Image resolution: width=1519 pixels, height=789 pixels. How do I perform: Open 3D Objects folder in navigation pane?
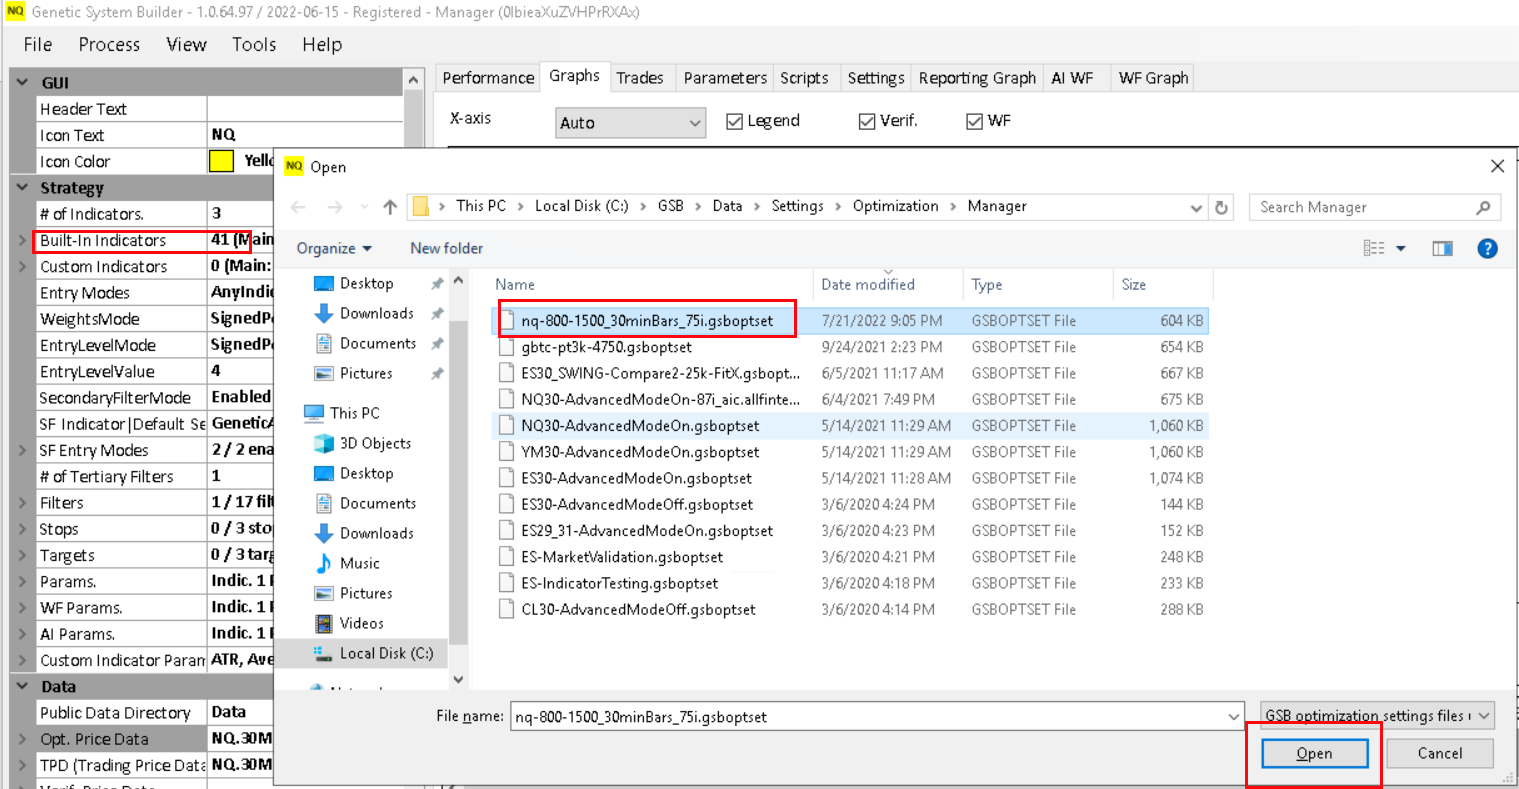(374, 443)
